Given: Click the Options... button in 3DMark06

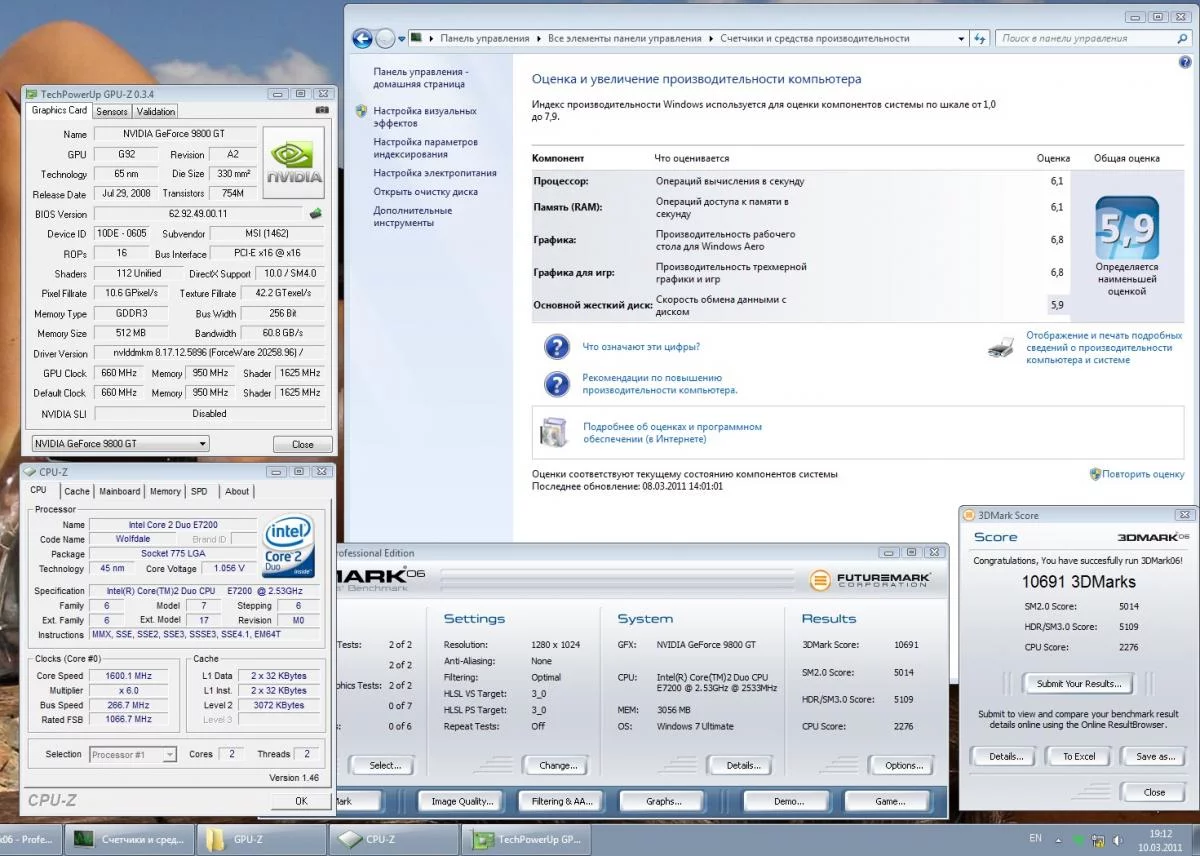Looking at the screenshot, I should click(904, 765).
